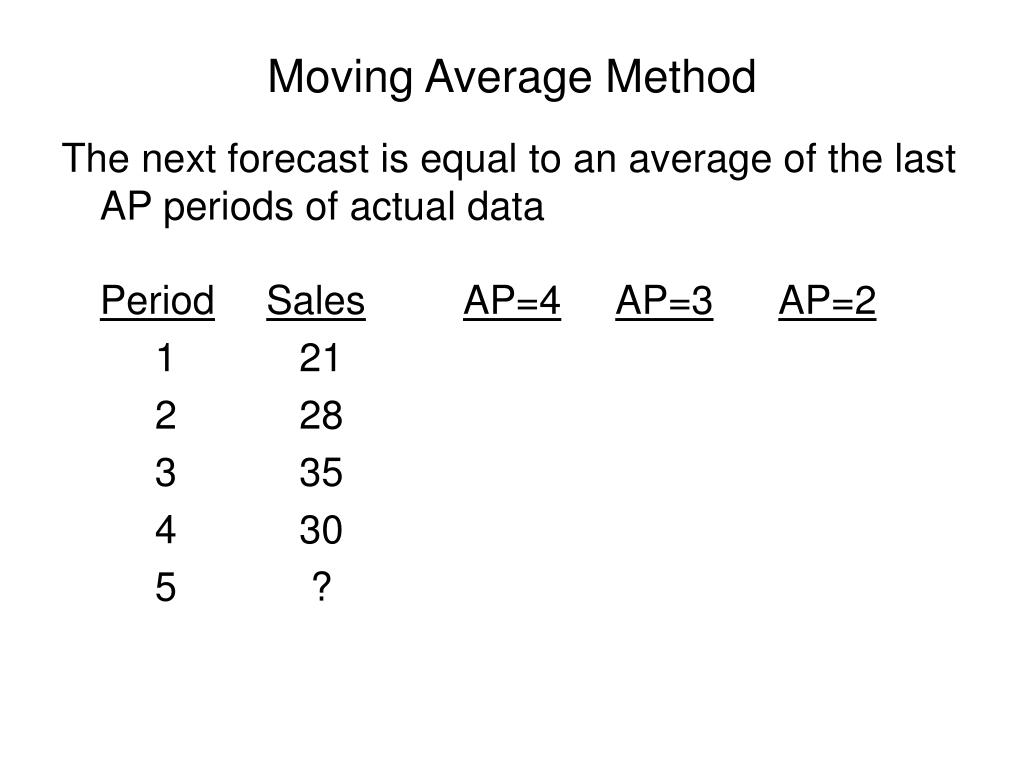Click period number 4 in Period column
The width and height of the screenshot is (1024, 768).
click(x=165, y=530)
